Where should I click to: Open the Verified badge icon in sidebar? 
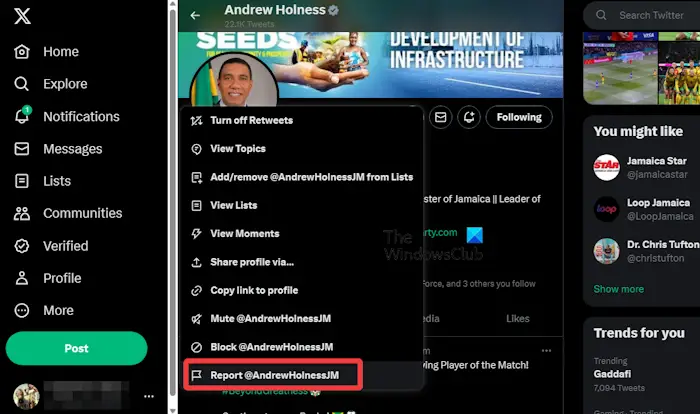point(21,246)
